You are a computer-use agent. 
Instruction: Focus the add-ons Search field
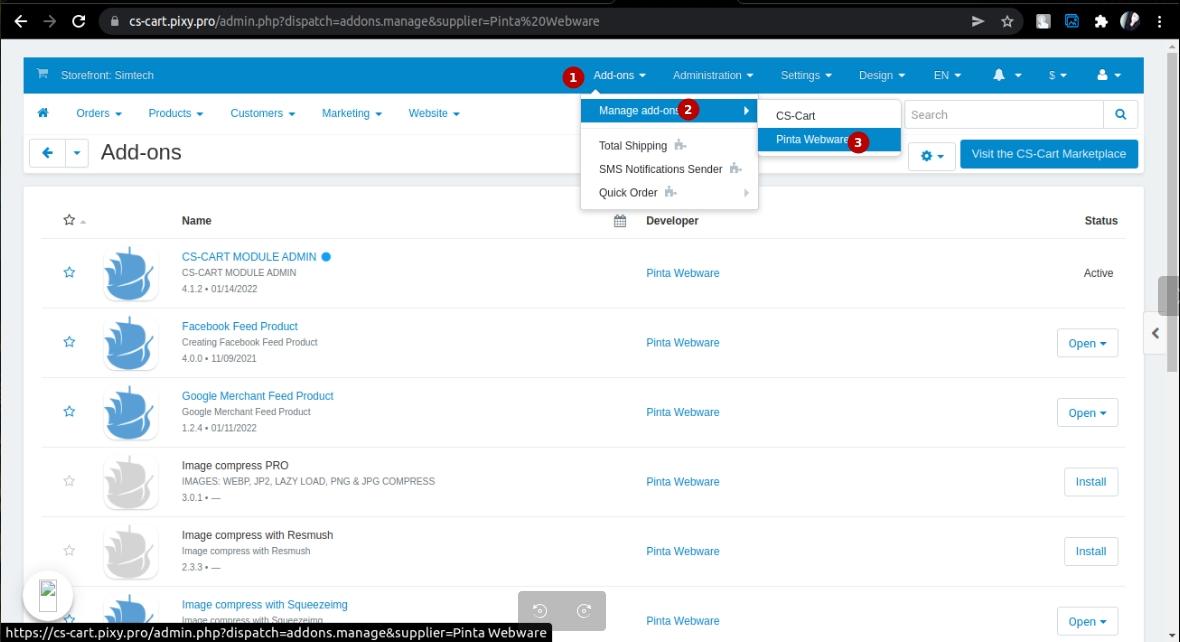click(1004, 114)
